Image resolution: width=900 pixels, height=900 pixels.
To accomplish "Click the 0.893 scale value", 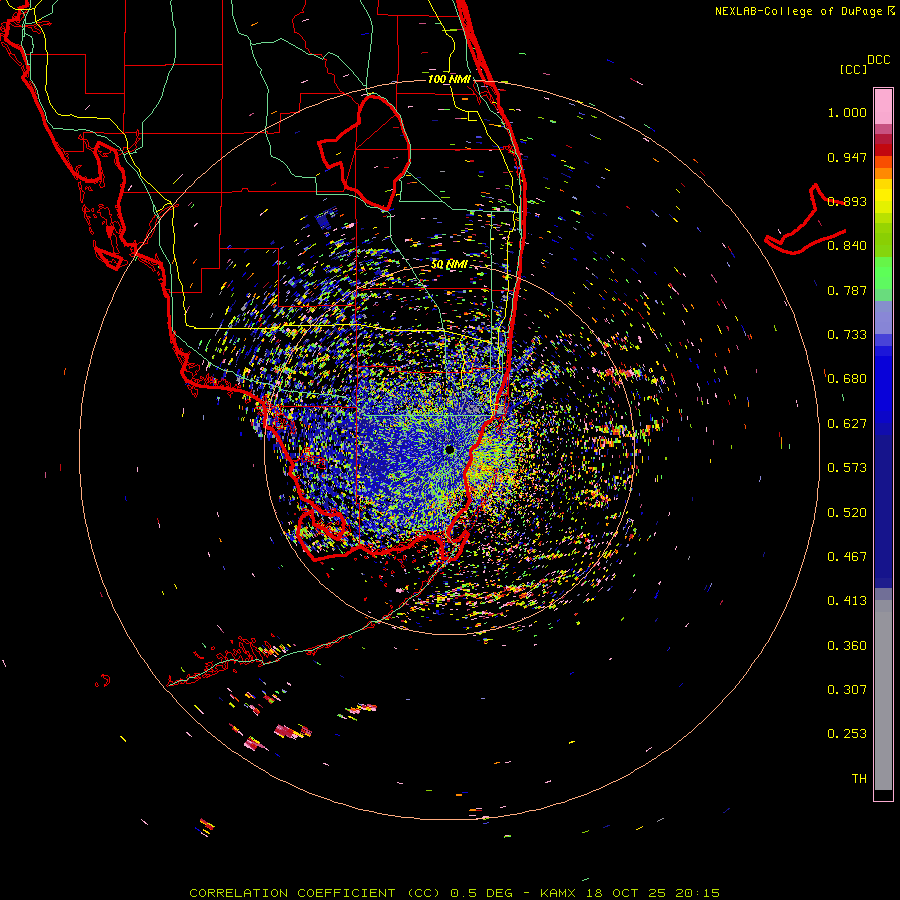I will click(x=847, y=201).
